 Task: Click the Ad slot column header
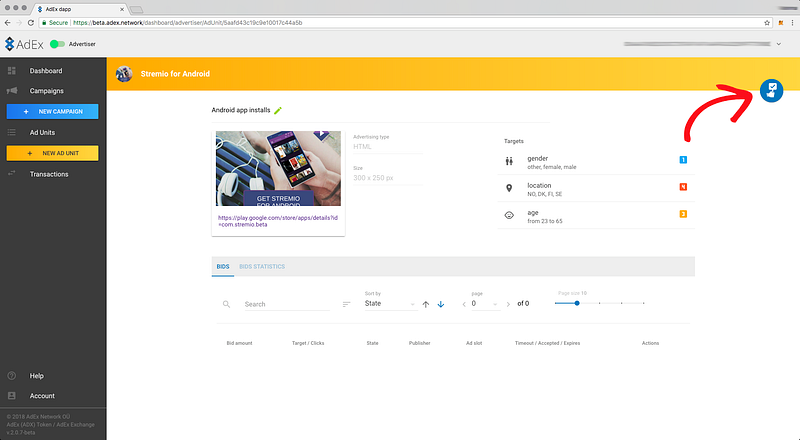pyautogui.click(x=474, y=343)
